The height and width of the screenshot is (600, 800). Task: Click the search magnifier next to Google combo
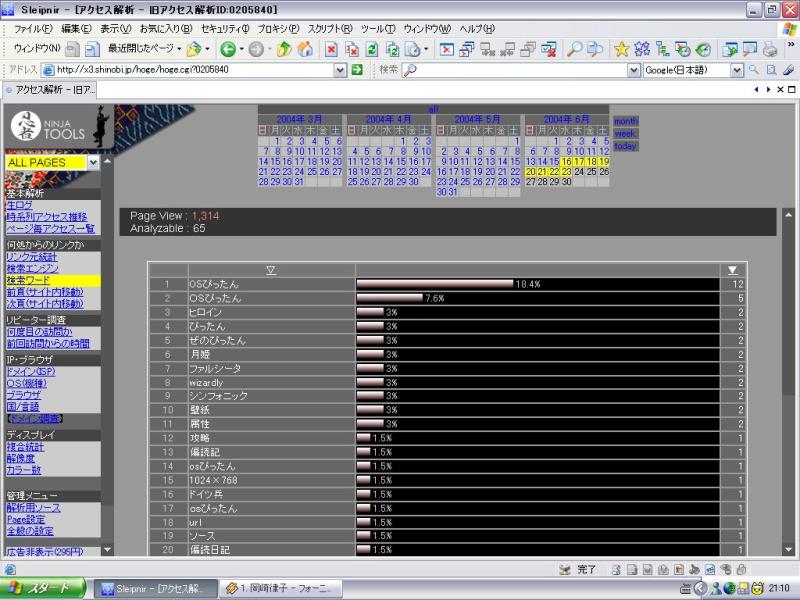coord(754,70)
